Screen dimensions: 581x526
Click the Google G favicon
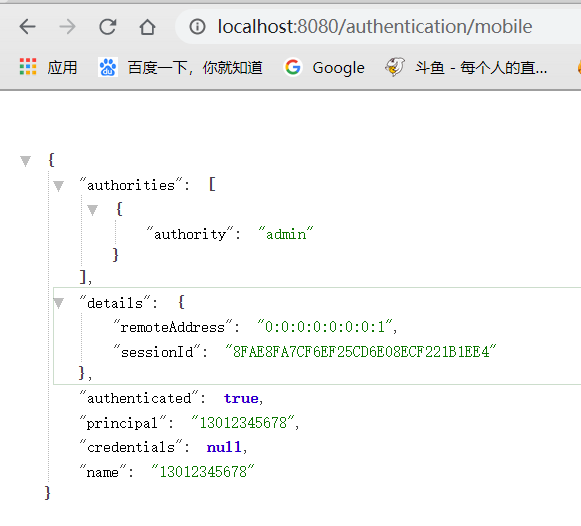(x=293, y=67)
